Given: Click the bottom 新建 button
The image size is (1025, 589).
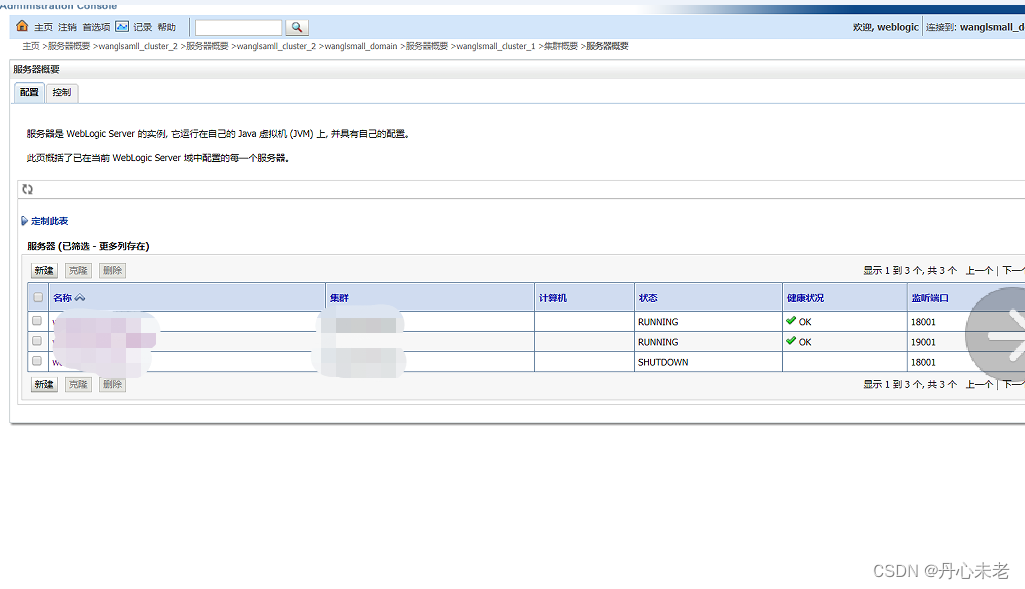Looking at the screenshot, I should click(x=44, y=384).
